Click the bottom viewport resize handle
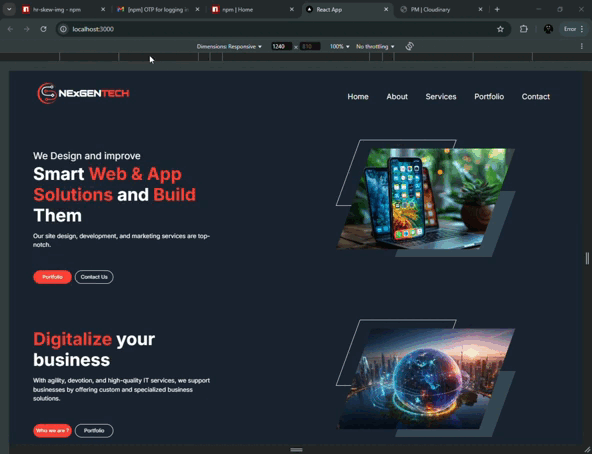This screenshot has height=454, width=592. point(296,449)
